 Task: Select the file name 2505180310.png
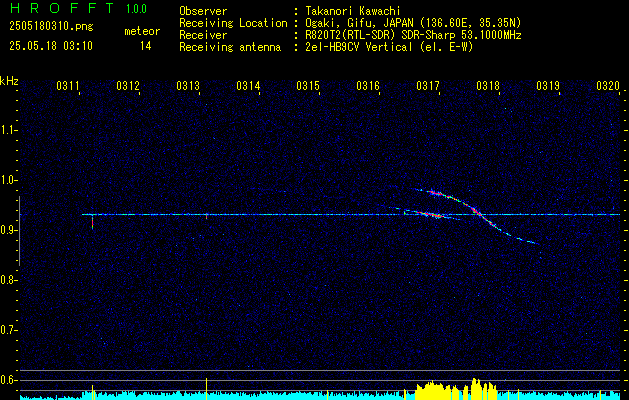51,27
